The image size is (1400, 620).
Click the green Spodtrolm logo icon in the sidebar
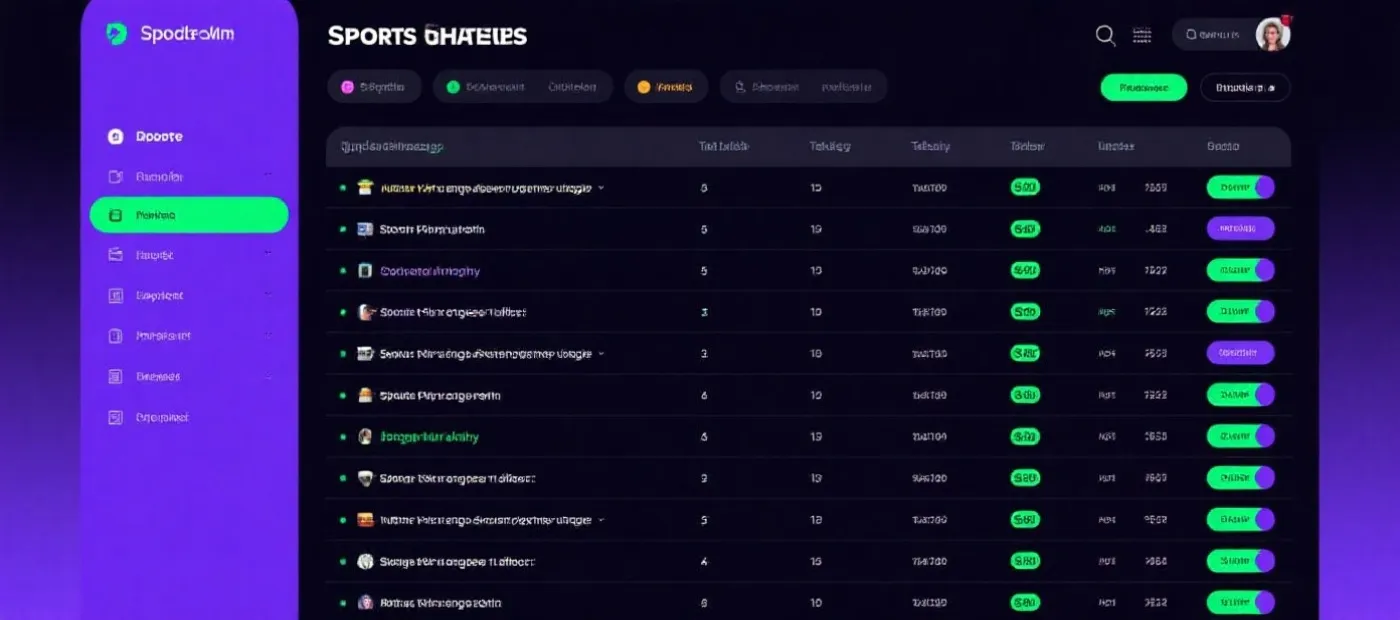(x=117, y=34)
